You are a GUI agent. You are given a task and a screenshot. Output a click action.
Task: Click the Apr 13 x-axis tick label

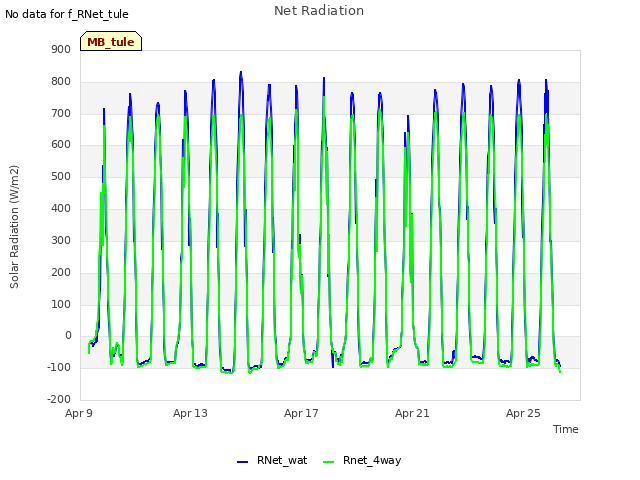(x=190, y=413)
